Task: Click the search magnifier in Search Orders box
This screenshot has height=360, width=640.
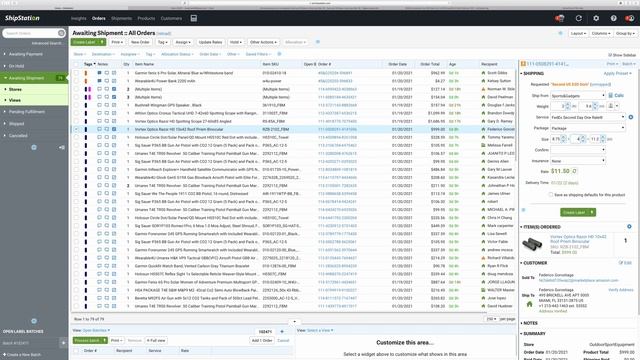Action: tap(61, 33)
